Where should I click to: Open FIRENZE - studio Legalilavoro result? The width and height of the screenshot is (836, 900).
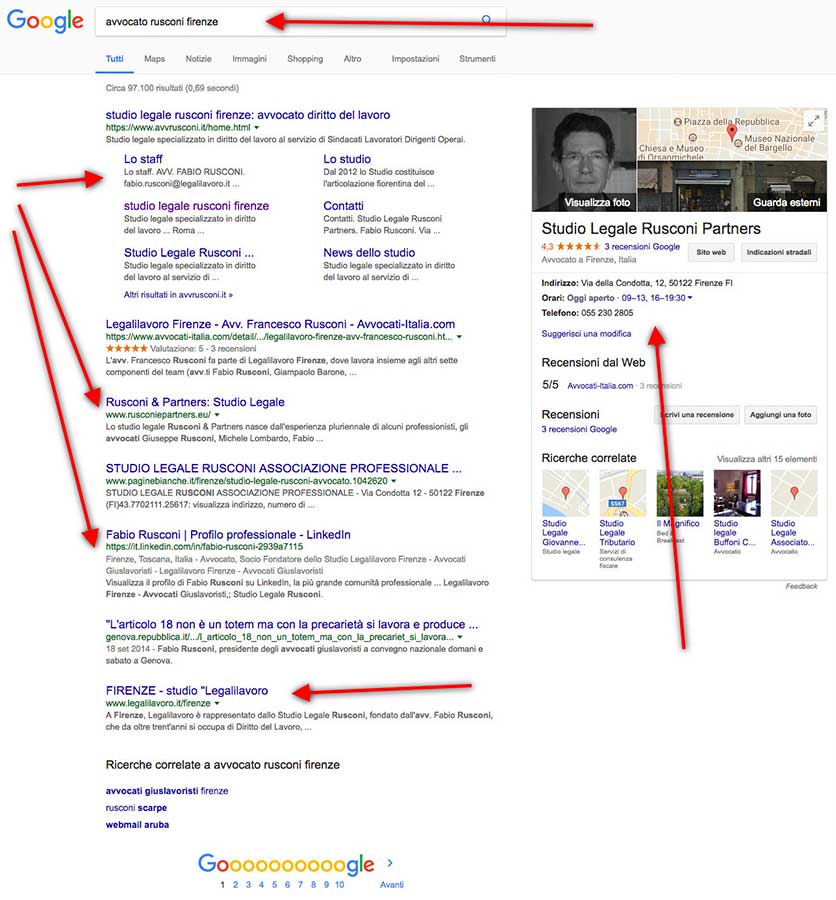pos(187,690)
